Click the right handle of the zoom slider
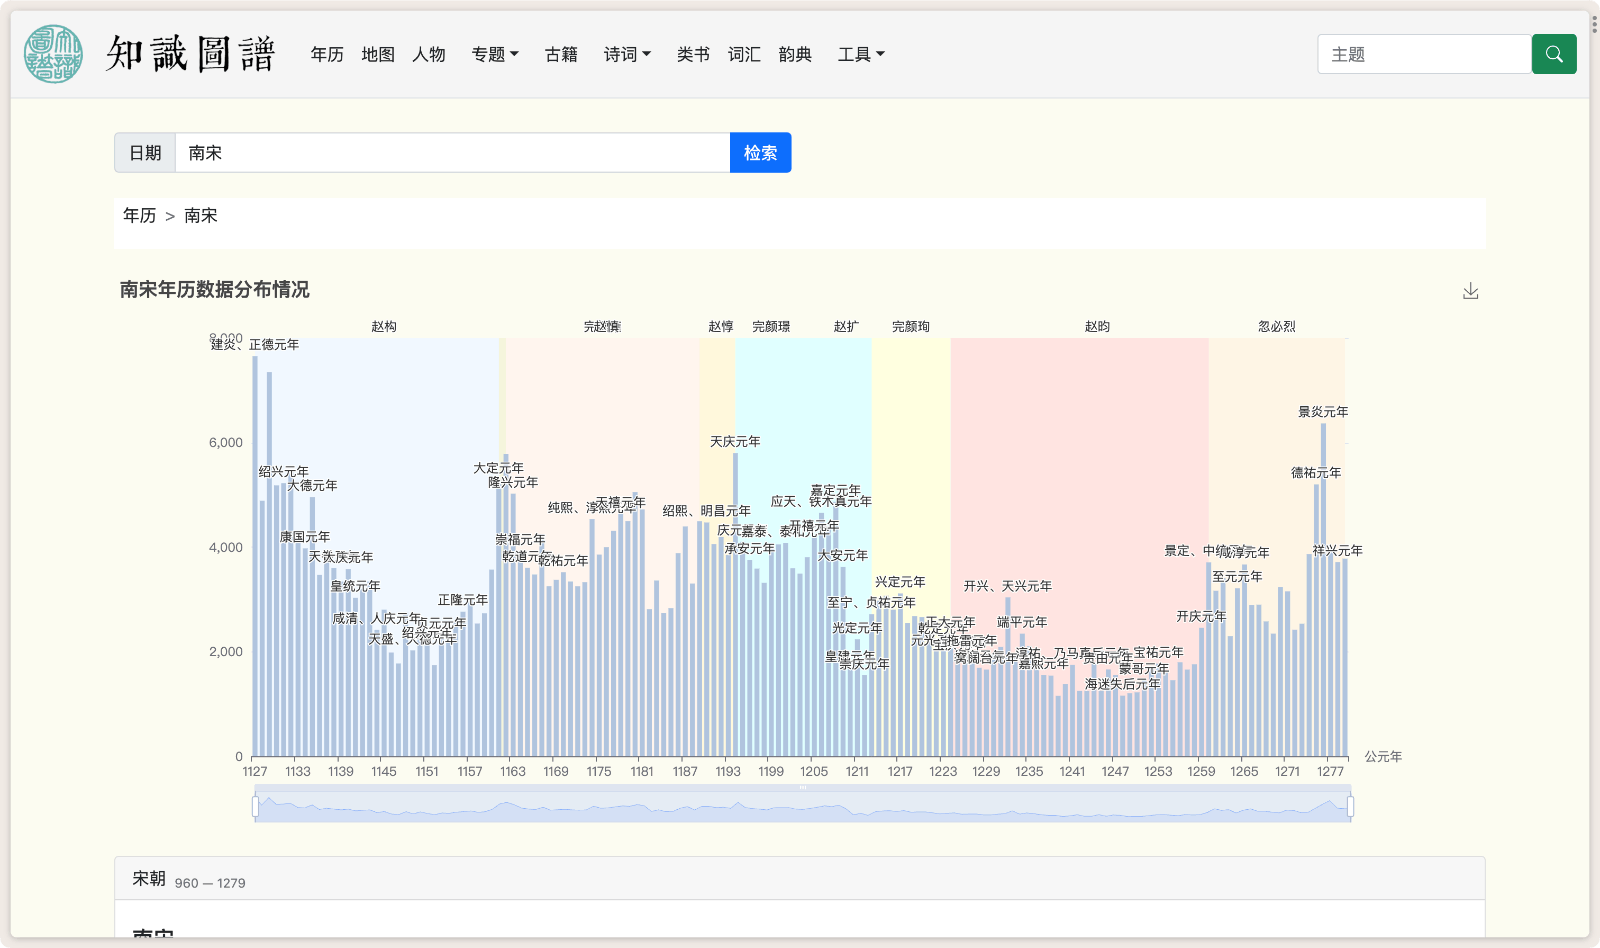1600x948 pixels. point(1350,806)
